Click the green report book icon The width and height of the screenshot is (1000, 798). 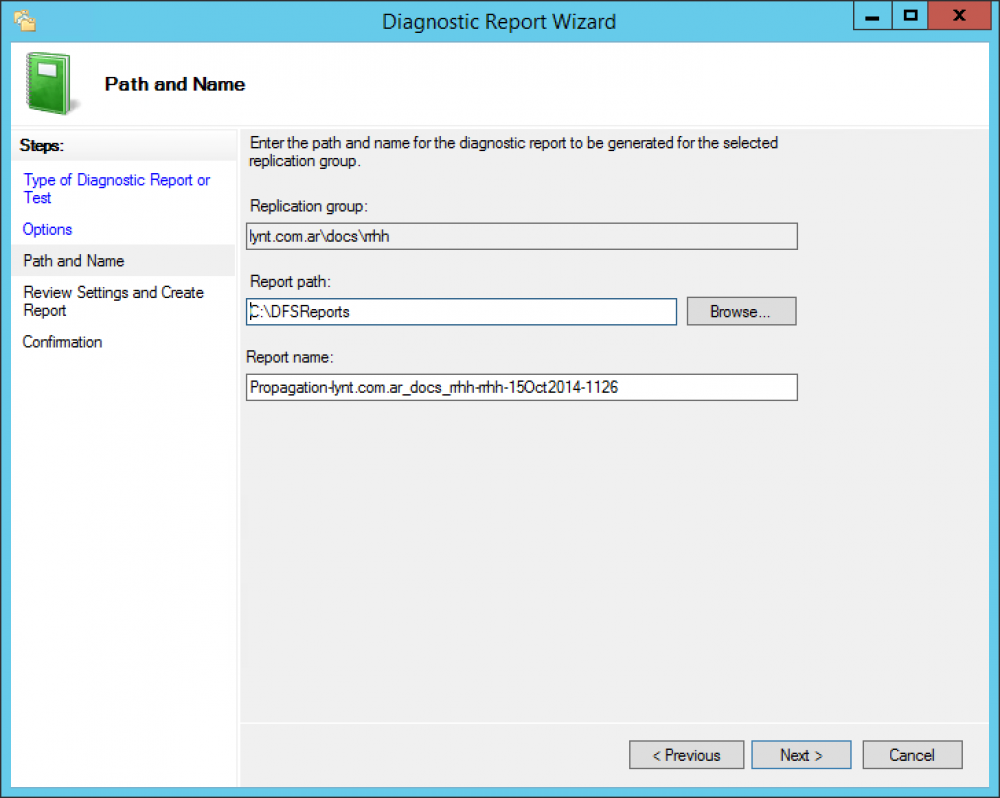click(47, 84)
